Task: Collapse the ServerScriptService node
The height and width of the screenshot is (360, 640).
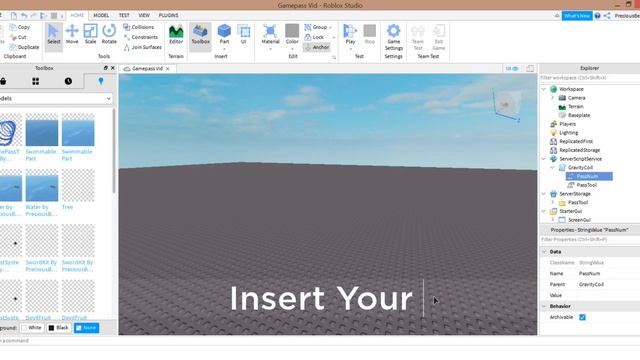Action: coord(544,159)
